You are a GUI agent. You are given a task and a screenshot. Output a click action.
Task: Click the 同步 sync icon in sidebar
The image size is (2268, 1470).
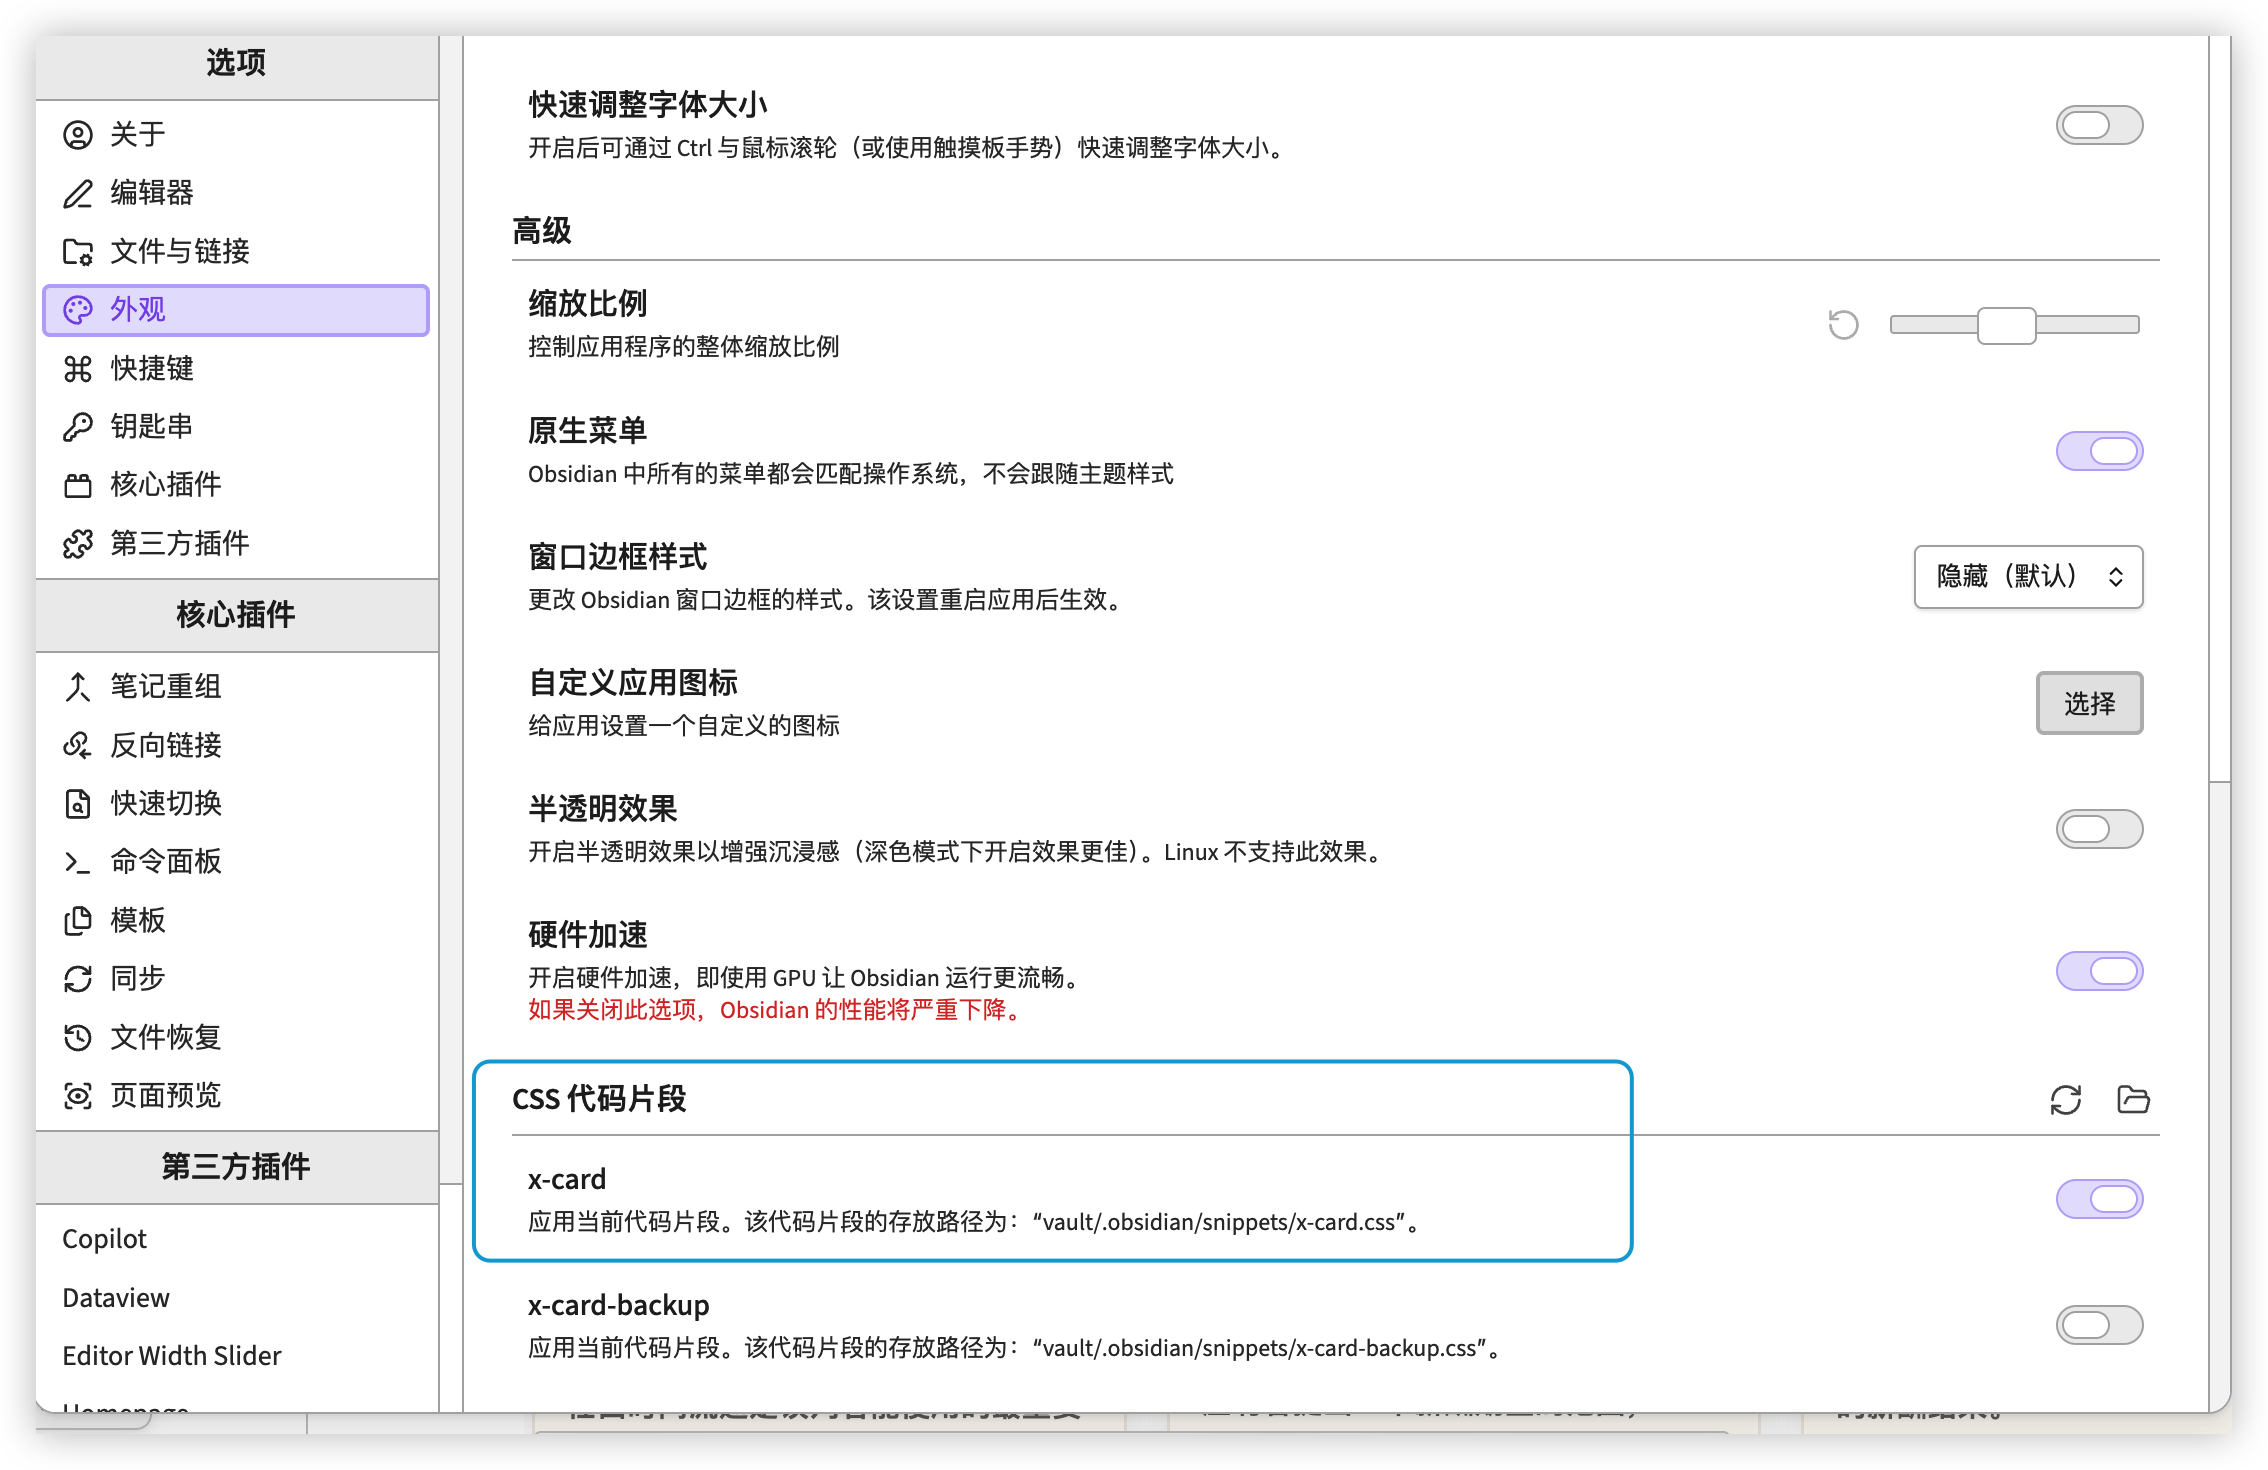pyautogui.click(x=78, y=979)
